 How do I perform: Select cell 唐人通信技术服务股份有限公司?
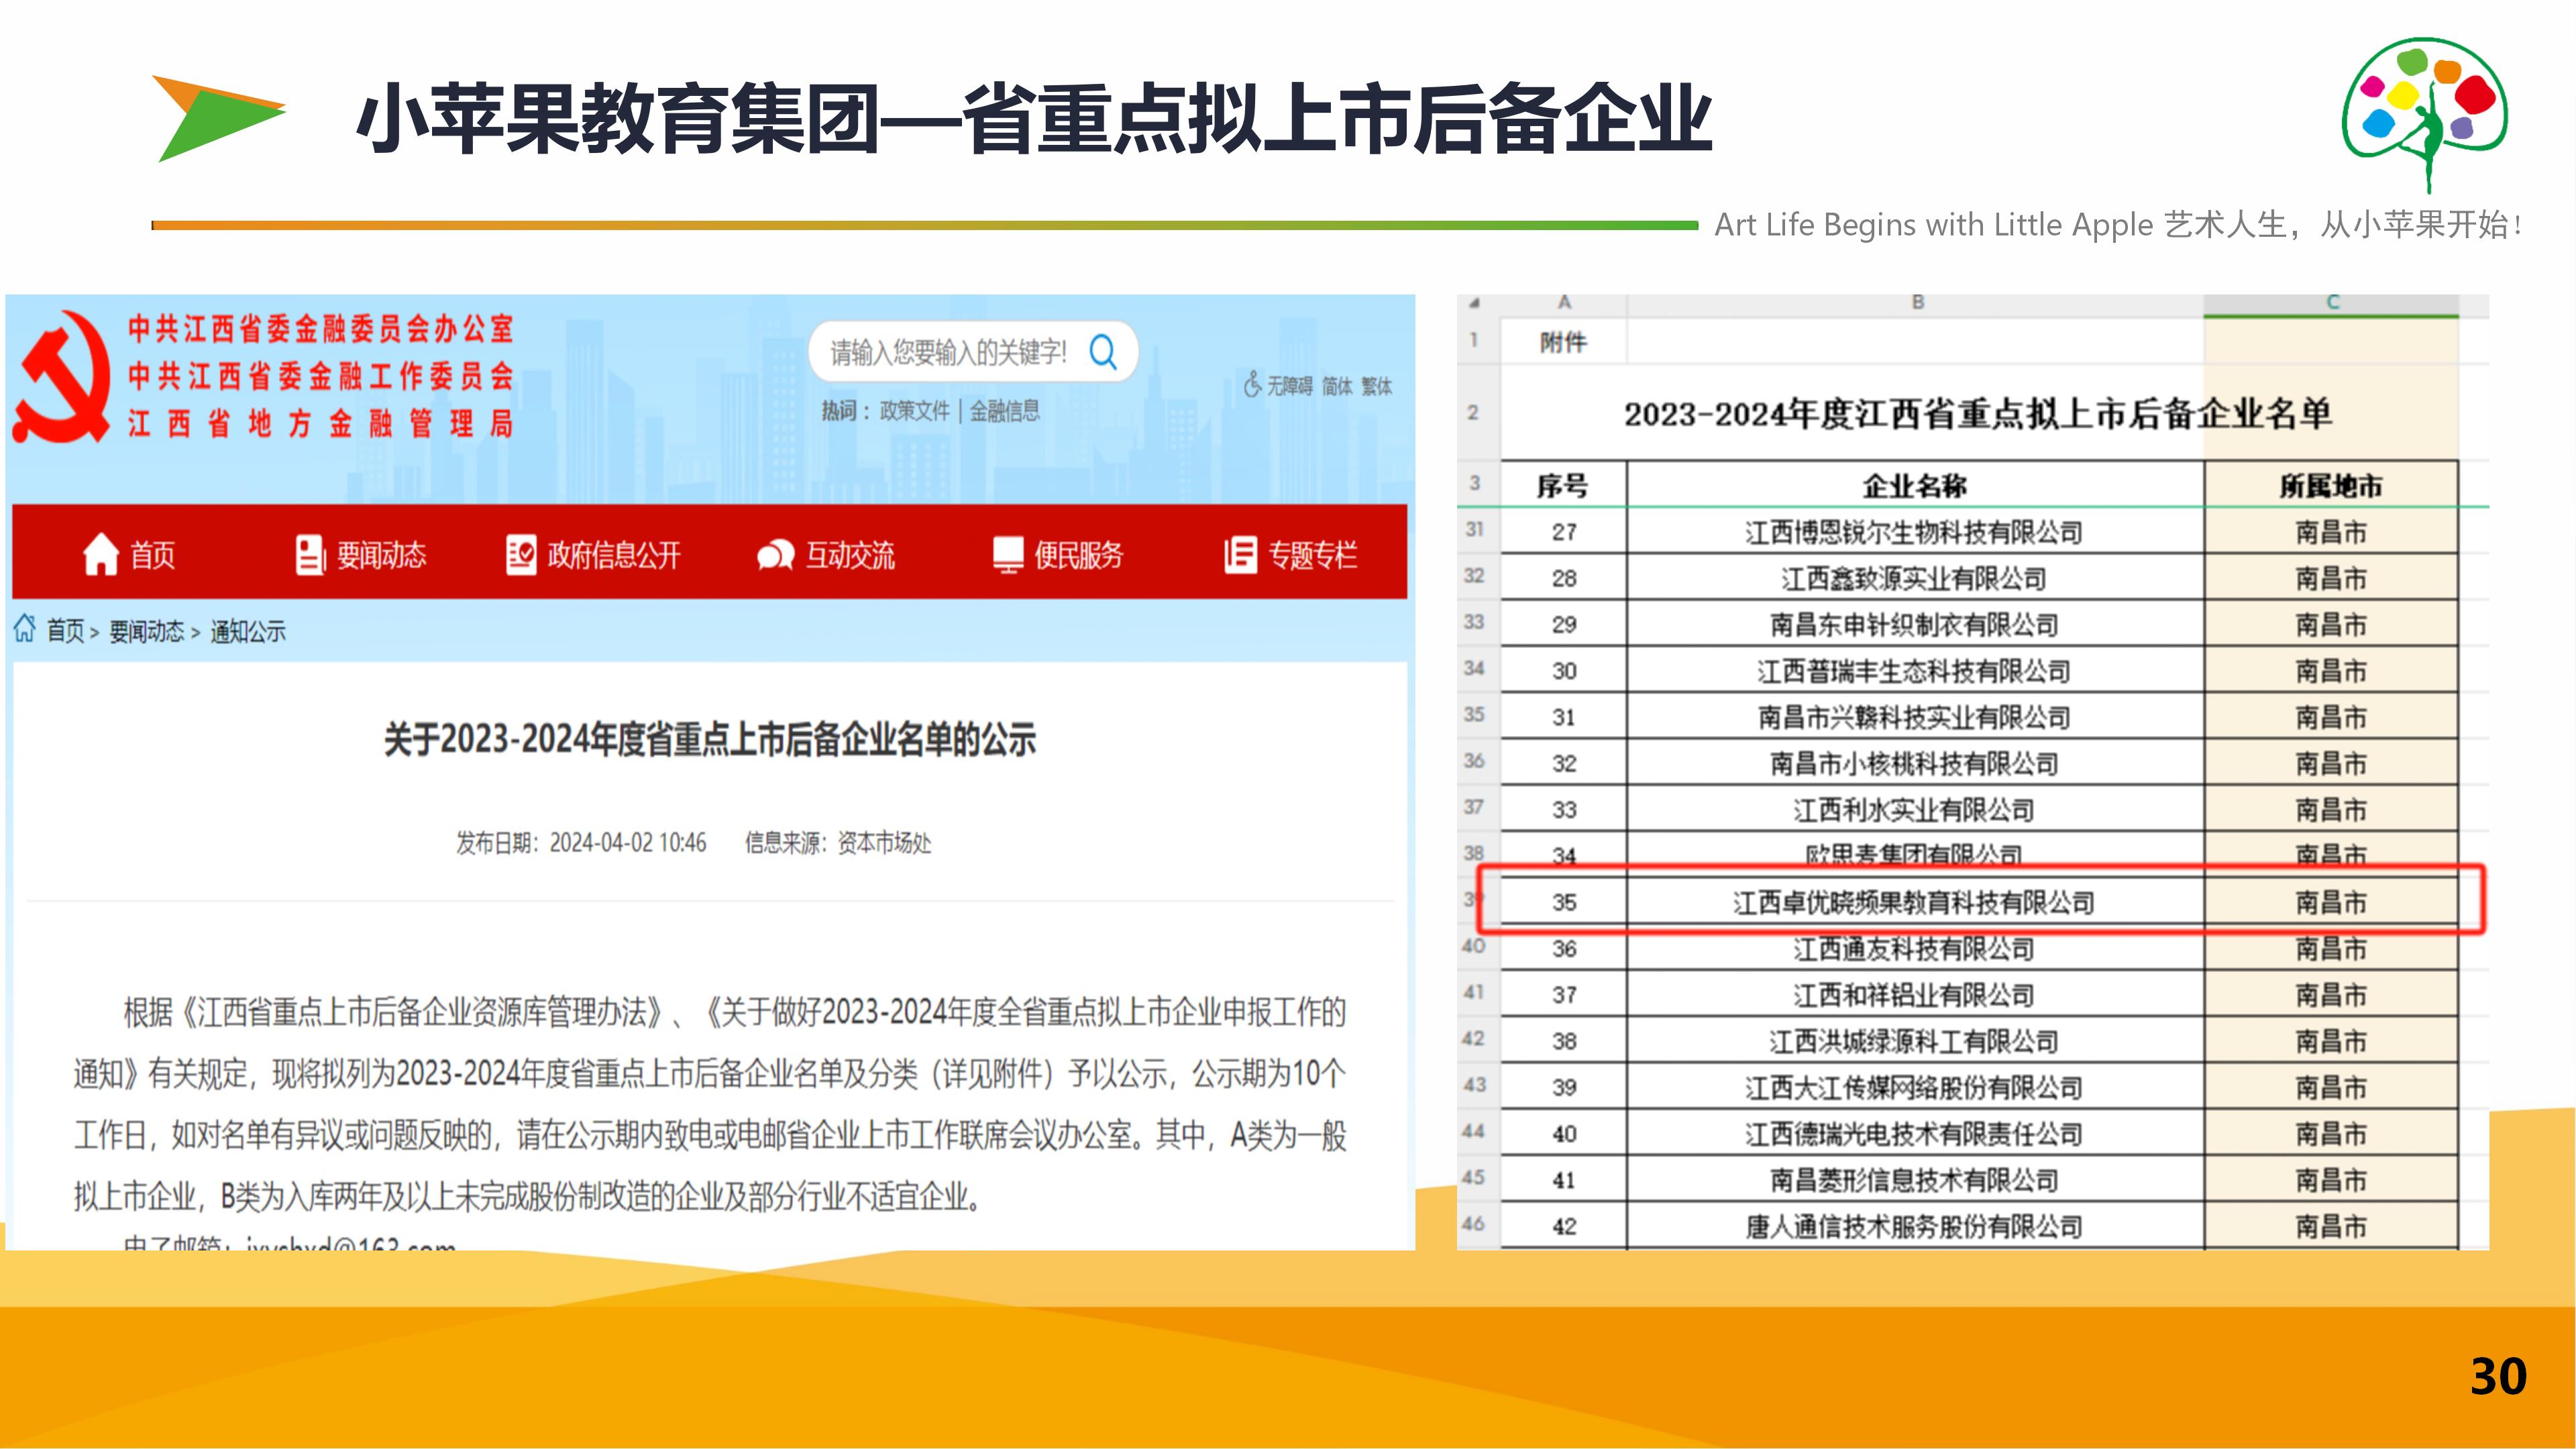[1915, 1226]
